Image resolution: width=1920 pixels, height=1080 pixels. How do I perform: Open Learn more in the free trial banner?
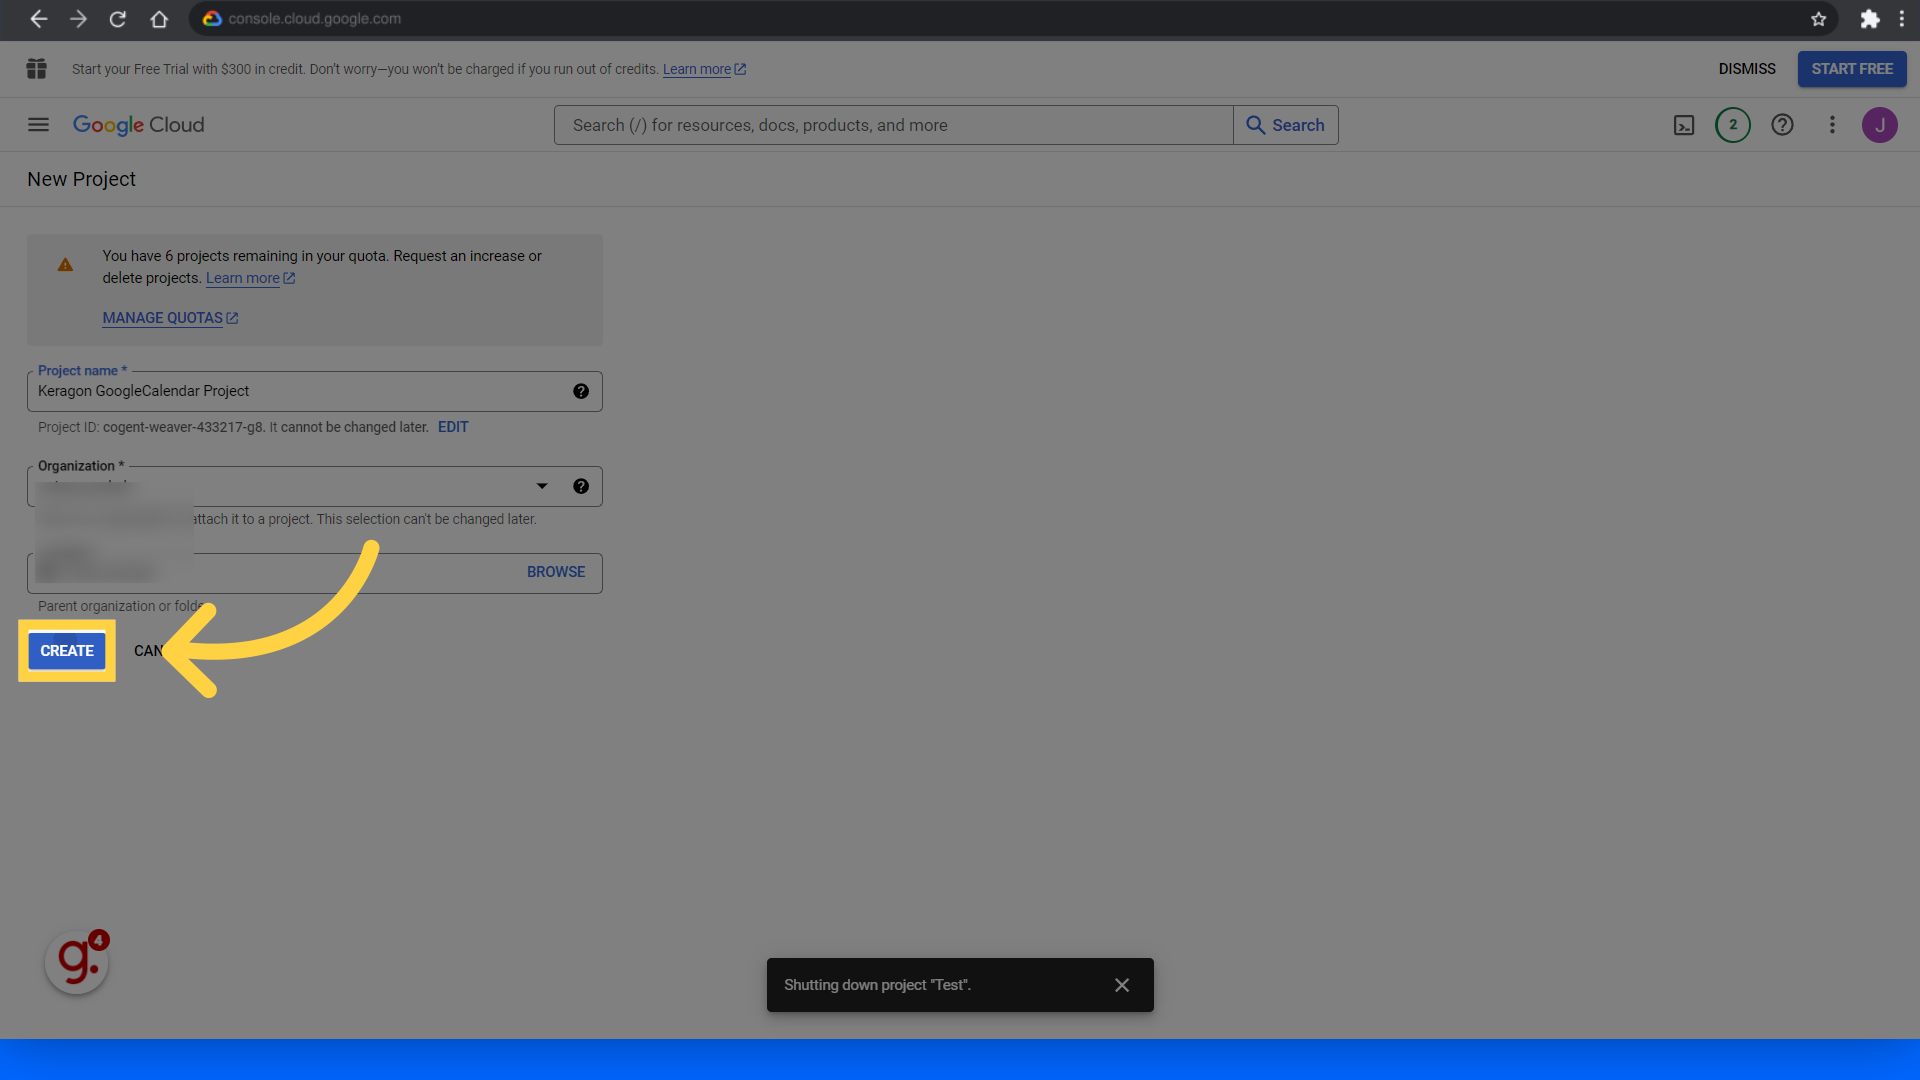pos(704,69)
